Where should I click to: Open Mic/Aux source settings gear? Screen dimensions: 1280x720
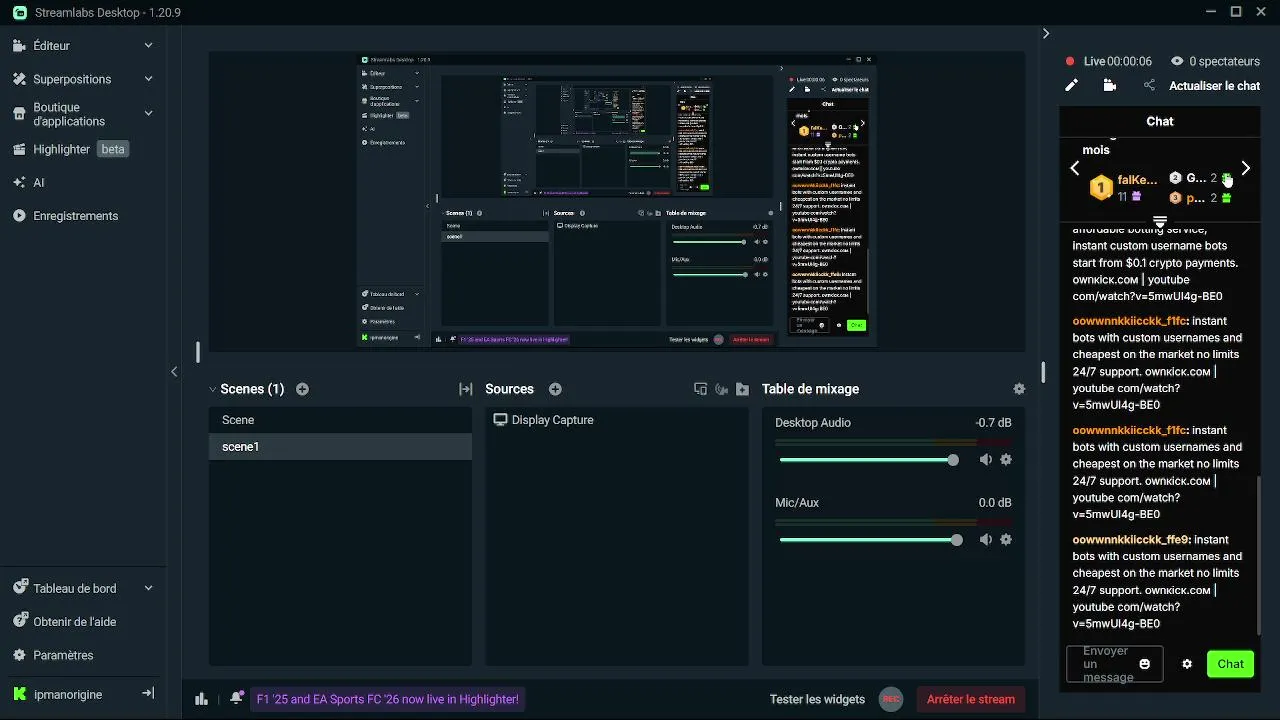1006,540
